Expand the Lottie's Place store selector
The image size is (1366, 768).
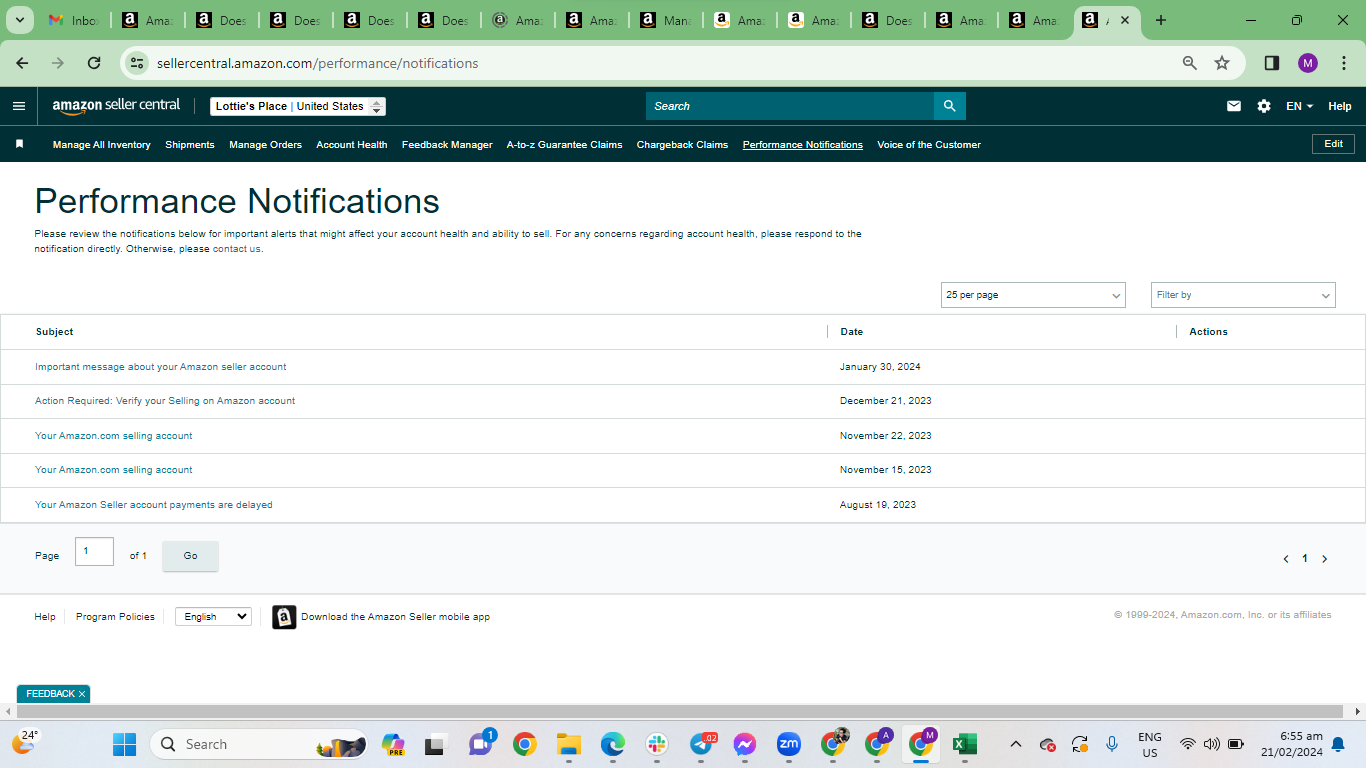tap(298, 106)
